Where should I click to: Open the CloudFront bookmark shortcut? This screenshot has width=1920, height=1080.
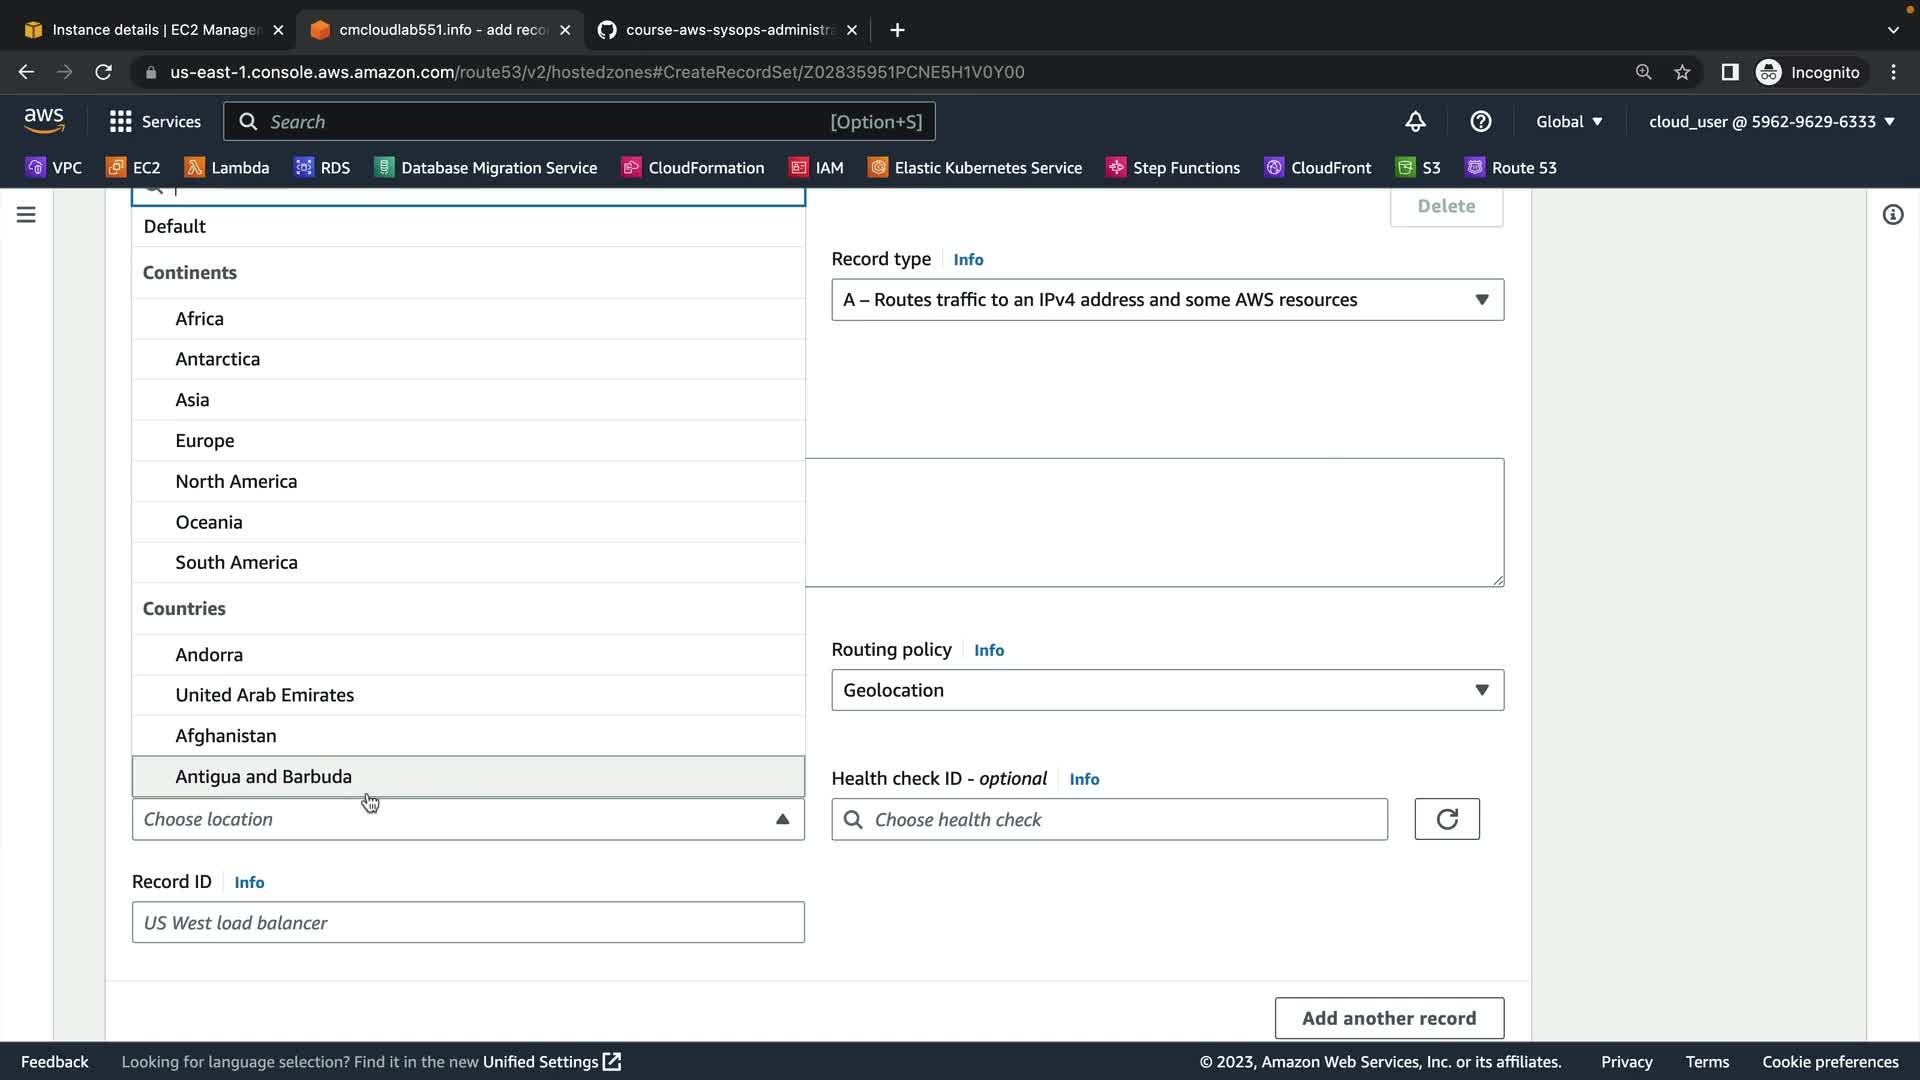(x=1318, y=168)
